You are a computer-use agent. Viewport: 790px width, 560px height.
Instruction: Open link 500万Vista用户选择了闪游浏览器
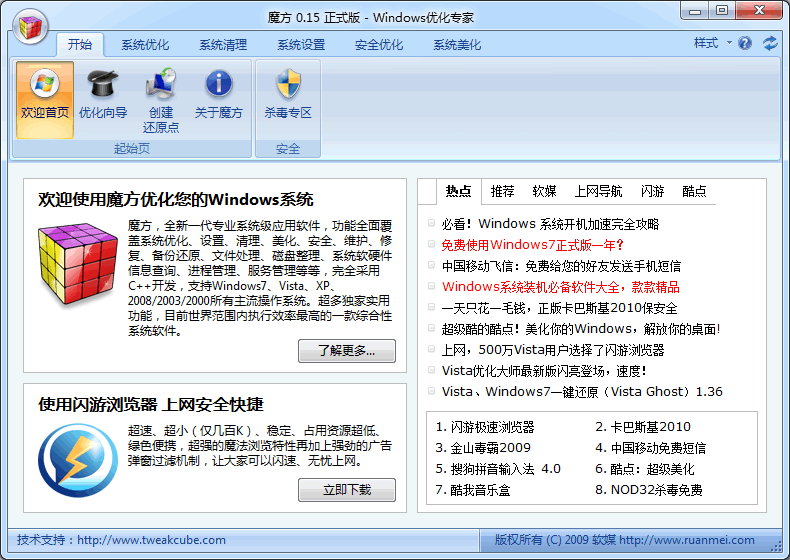[x=553, y=350]
